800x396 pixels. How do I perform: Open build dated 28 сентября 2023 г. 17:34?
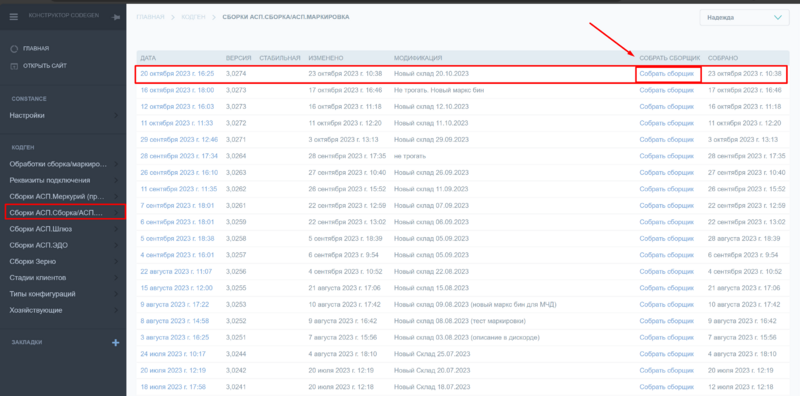(179, 156)
